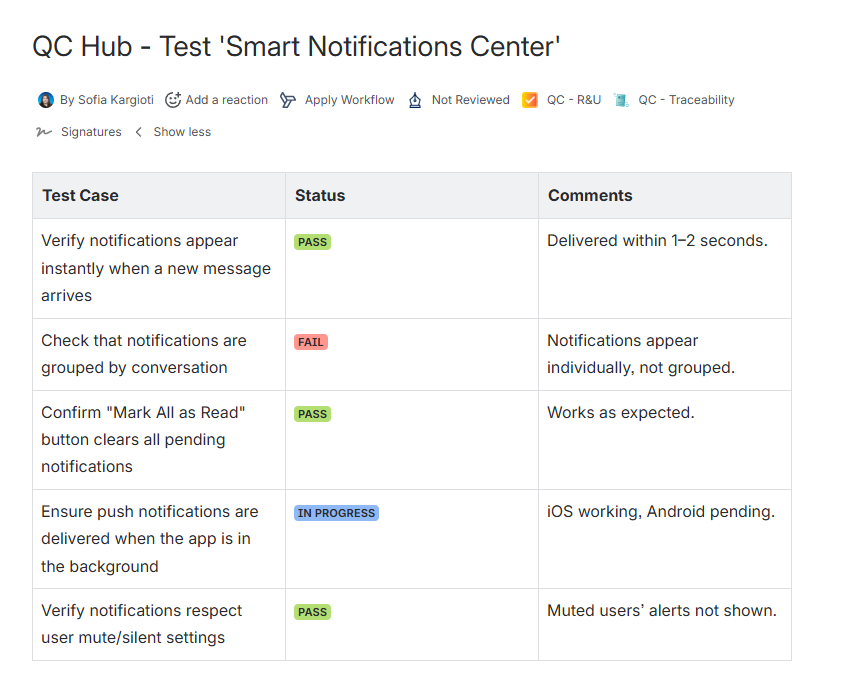This screenshot has height=690, width=850.
Task: Select the Comments column header
Action: [590, 196]
